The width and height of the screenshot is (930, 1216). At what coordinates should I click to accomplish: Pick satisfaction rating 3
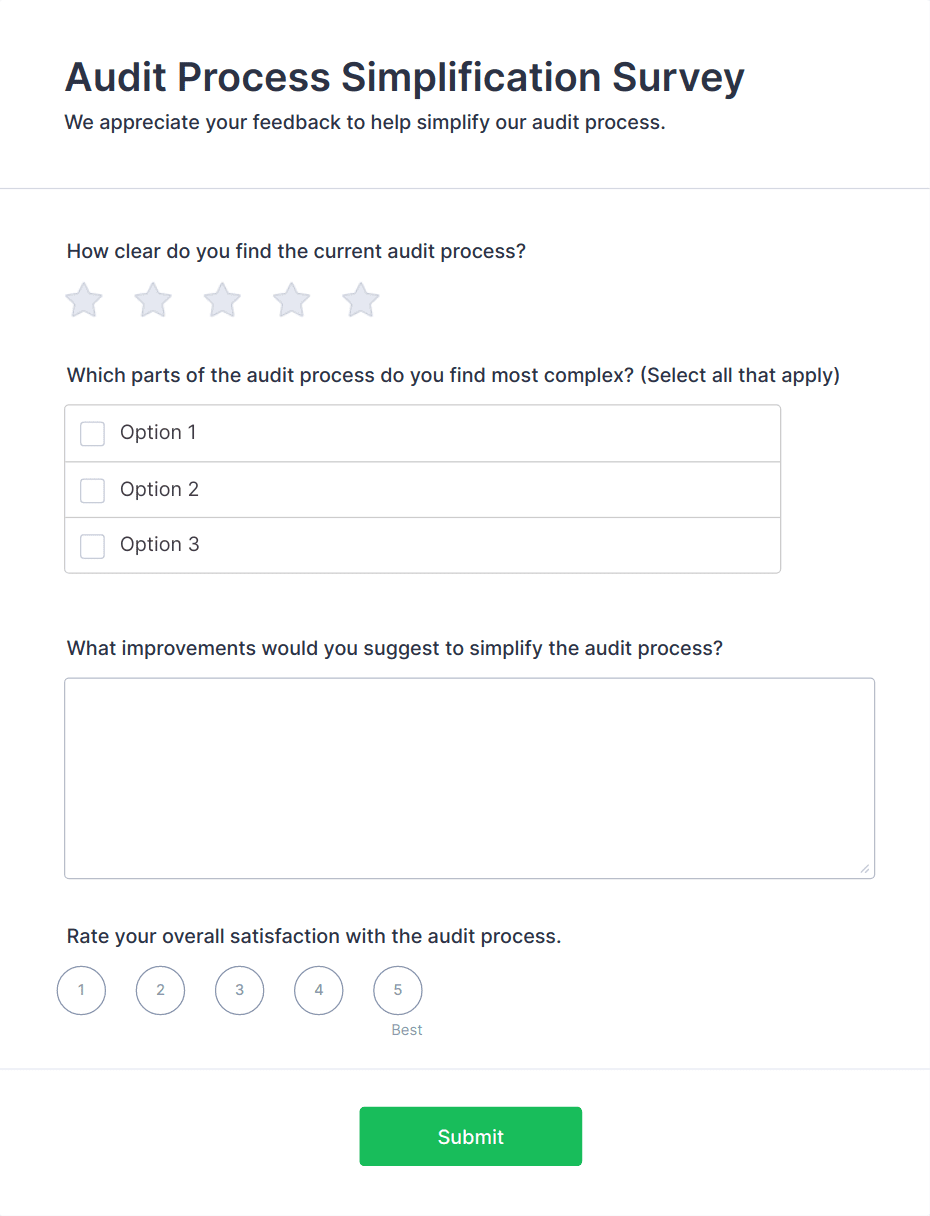(239, 991)
